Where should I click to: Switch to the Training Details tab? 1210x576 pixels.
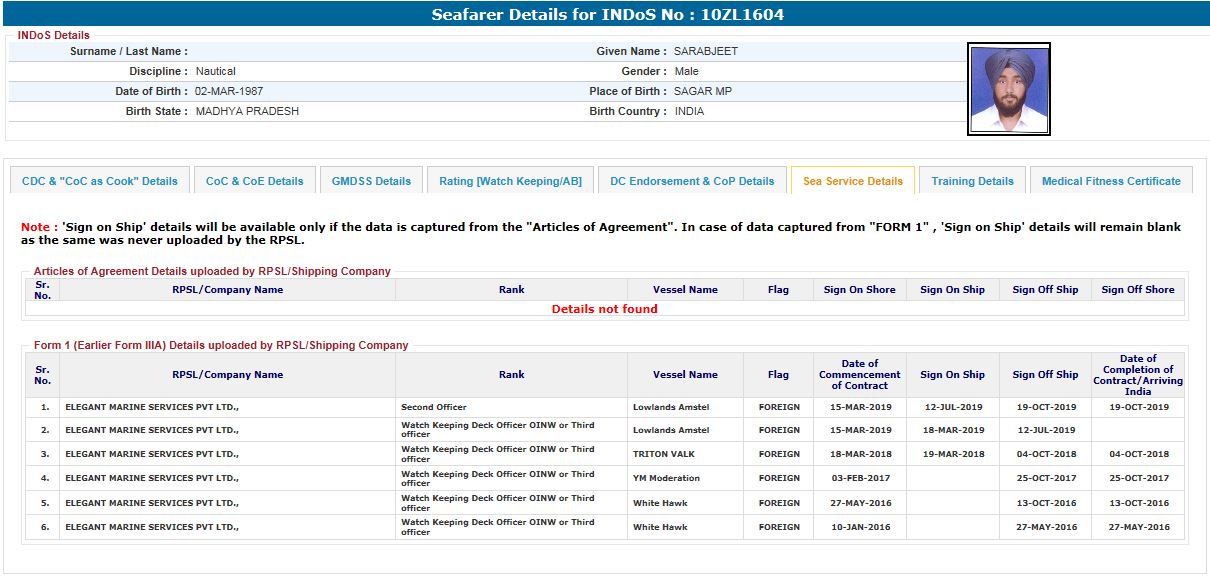tap(972, 181)
